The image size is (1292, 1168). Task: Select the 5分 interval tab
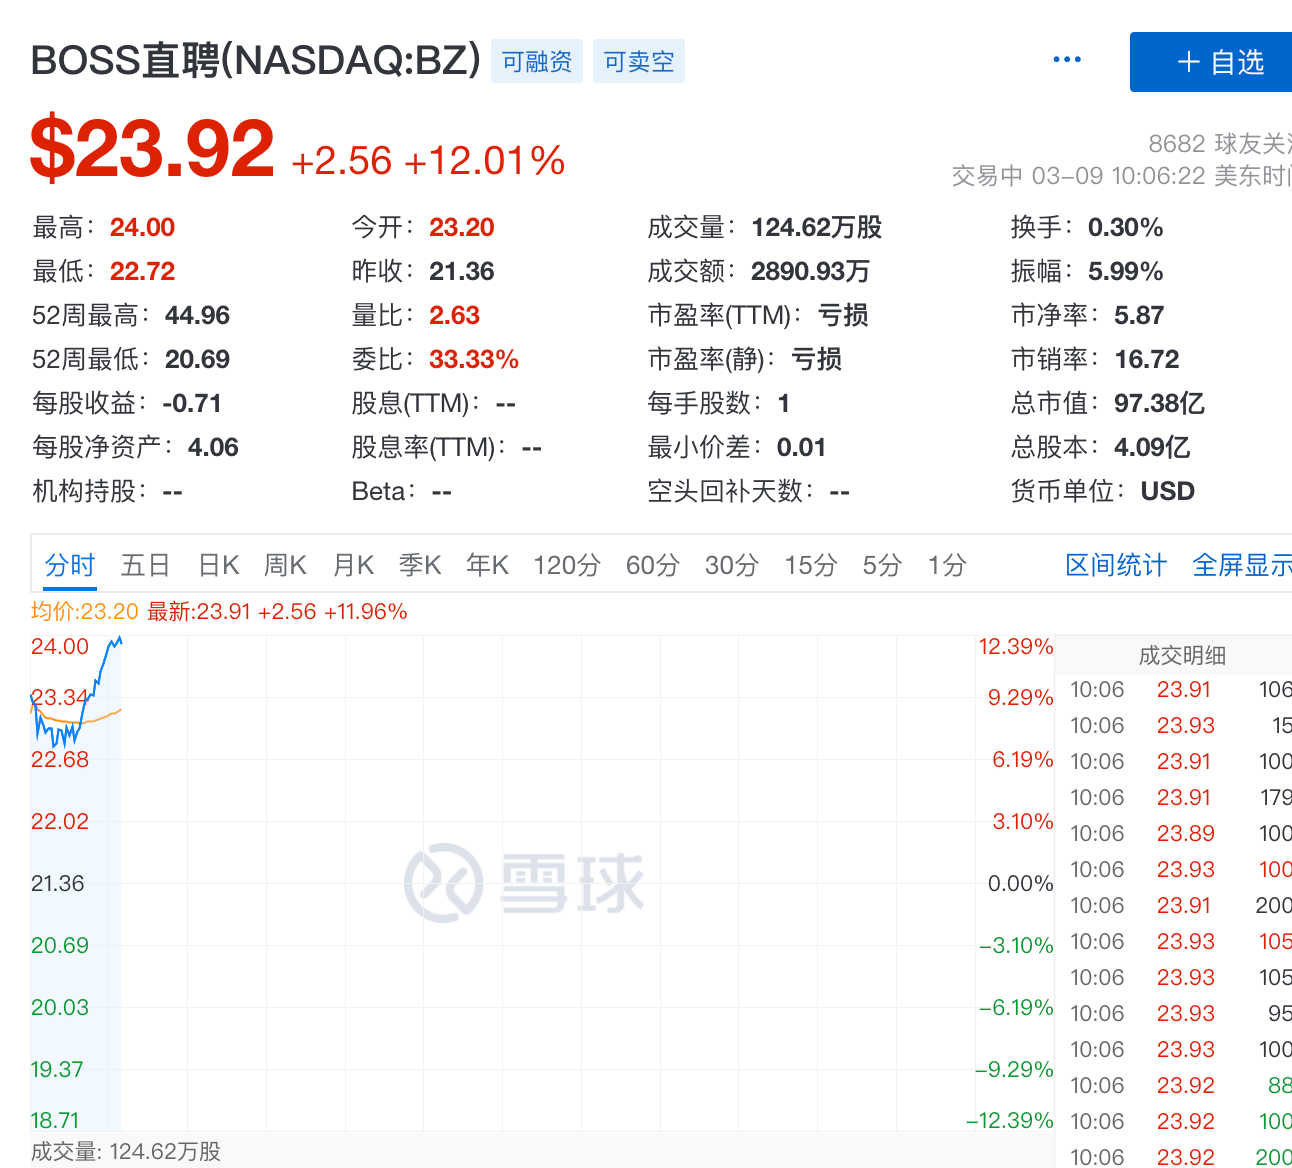880,564
